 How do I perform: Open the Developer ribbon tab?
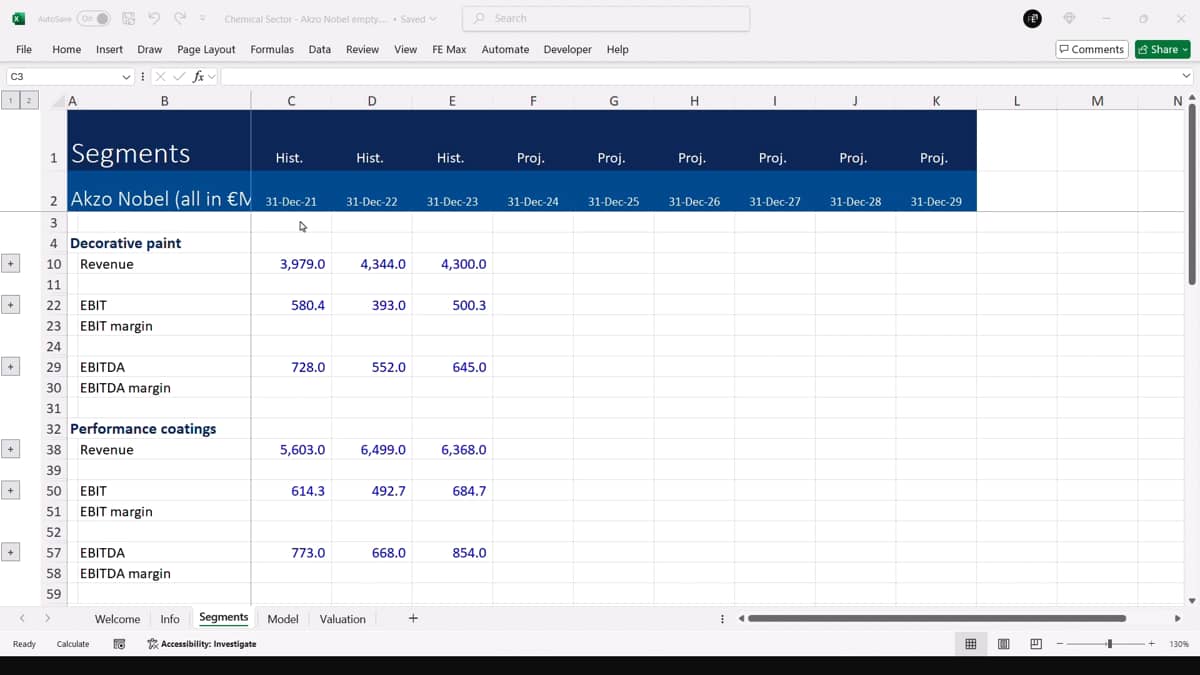point(567,49)
